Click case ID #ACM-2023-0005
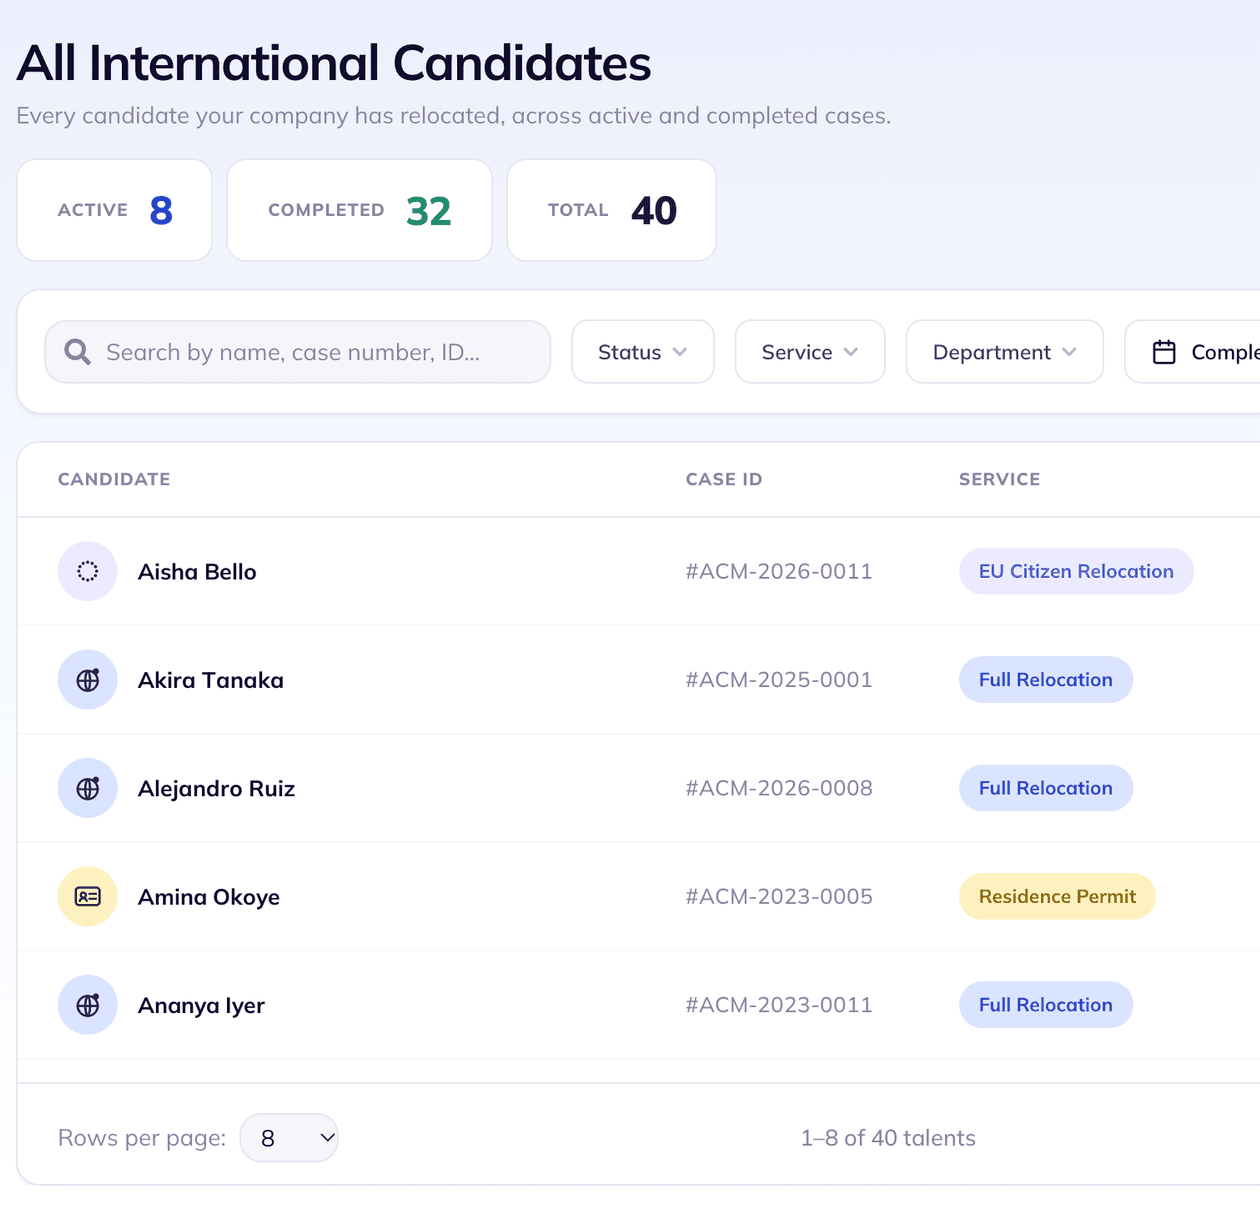The image size is (1260, 1210). point(779,897)
